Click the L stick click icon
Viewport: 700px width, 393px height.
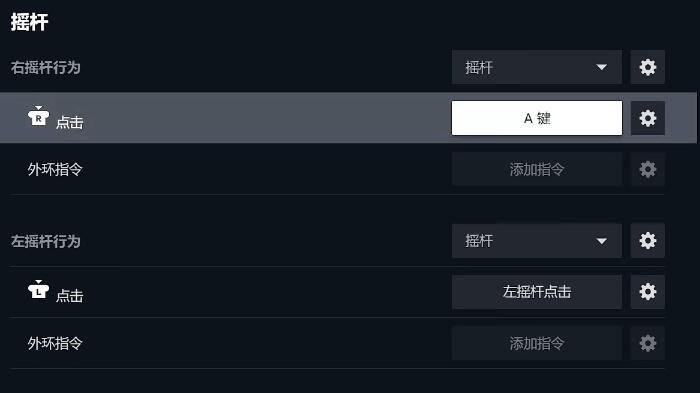(38, 289)
